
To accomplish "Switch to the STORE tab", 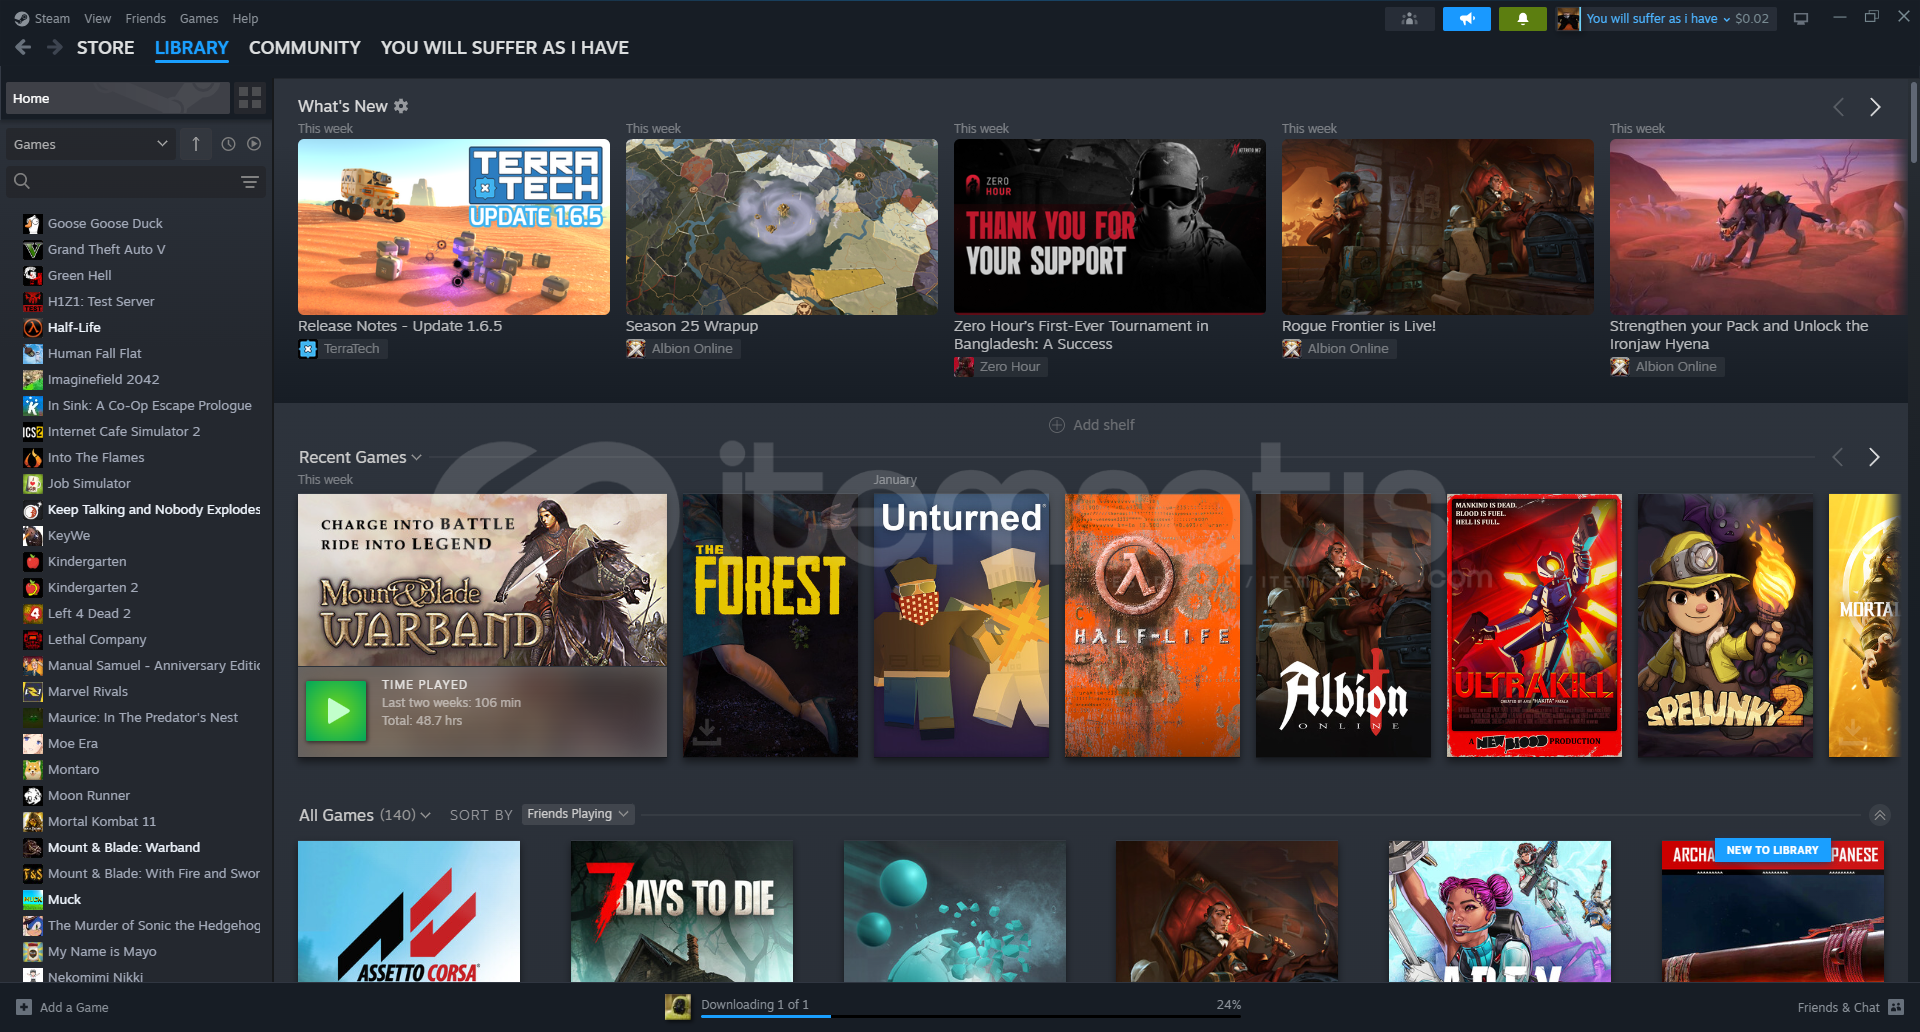I will 105,47.
